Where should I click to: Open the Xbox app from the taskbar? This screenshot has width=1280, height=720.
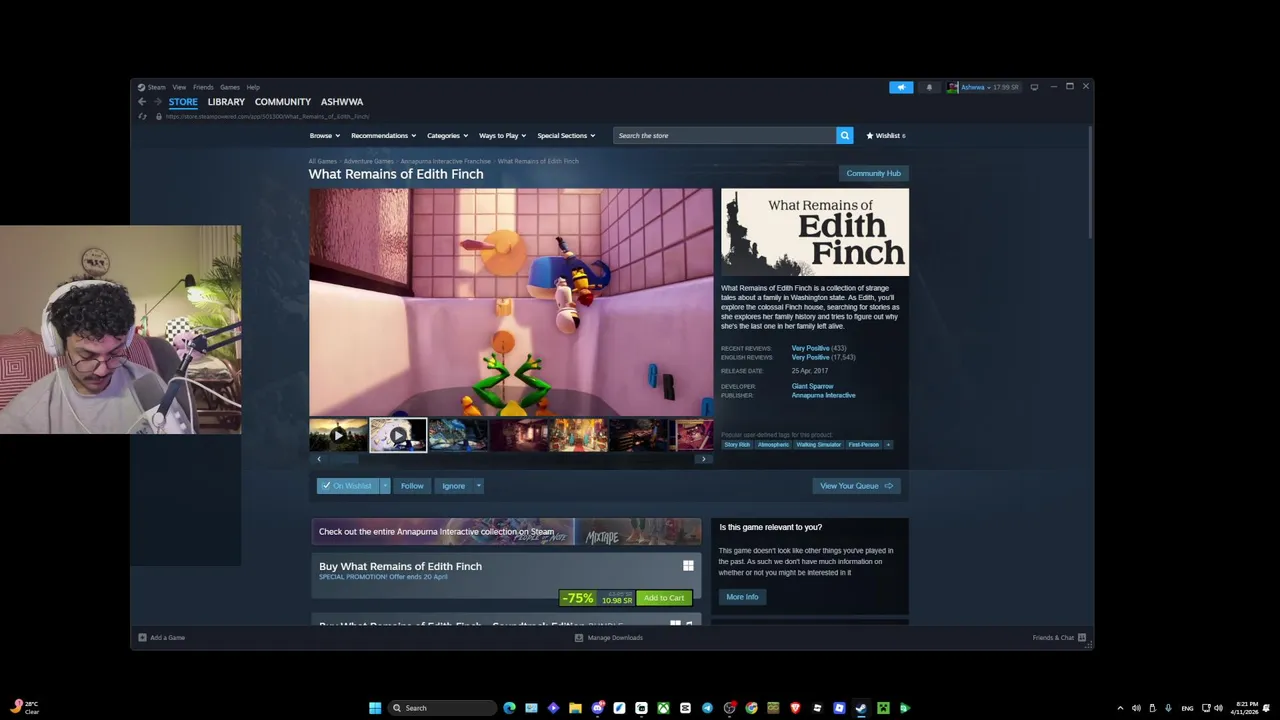663,708
